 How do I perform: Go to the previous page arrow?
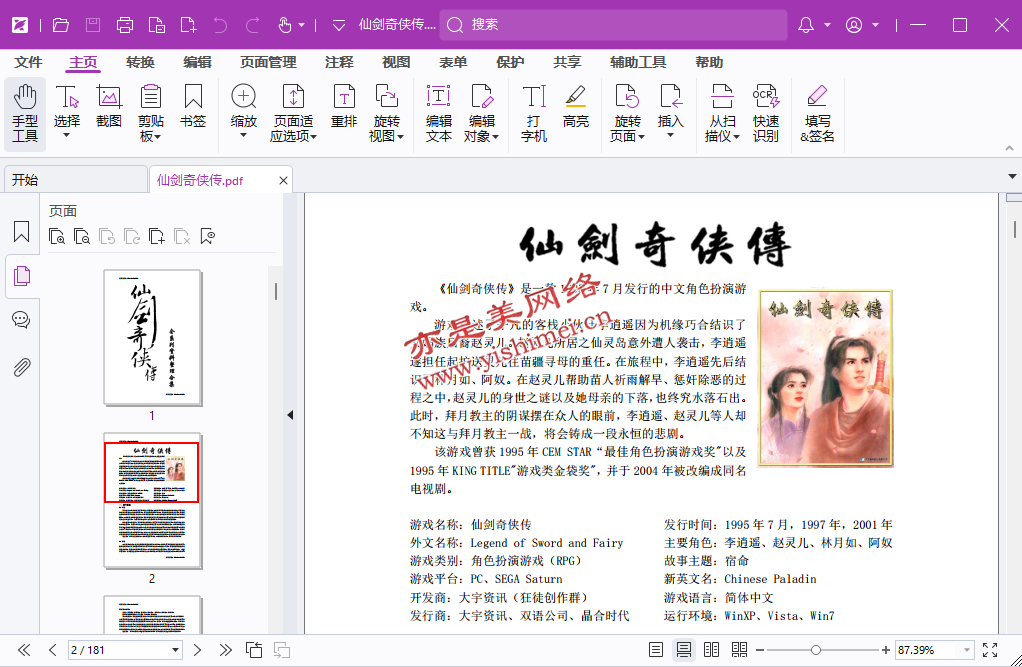(x=53, y=650)
